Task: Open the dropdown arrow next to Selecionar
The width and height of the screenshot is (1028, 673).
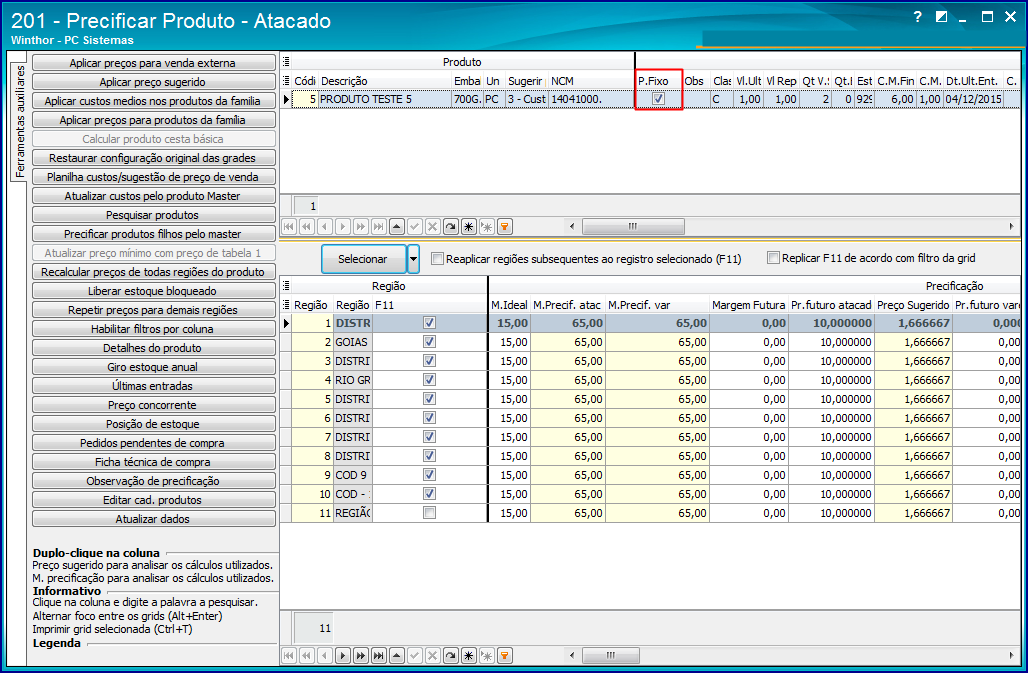Action: point(414,259)
